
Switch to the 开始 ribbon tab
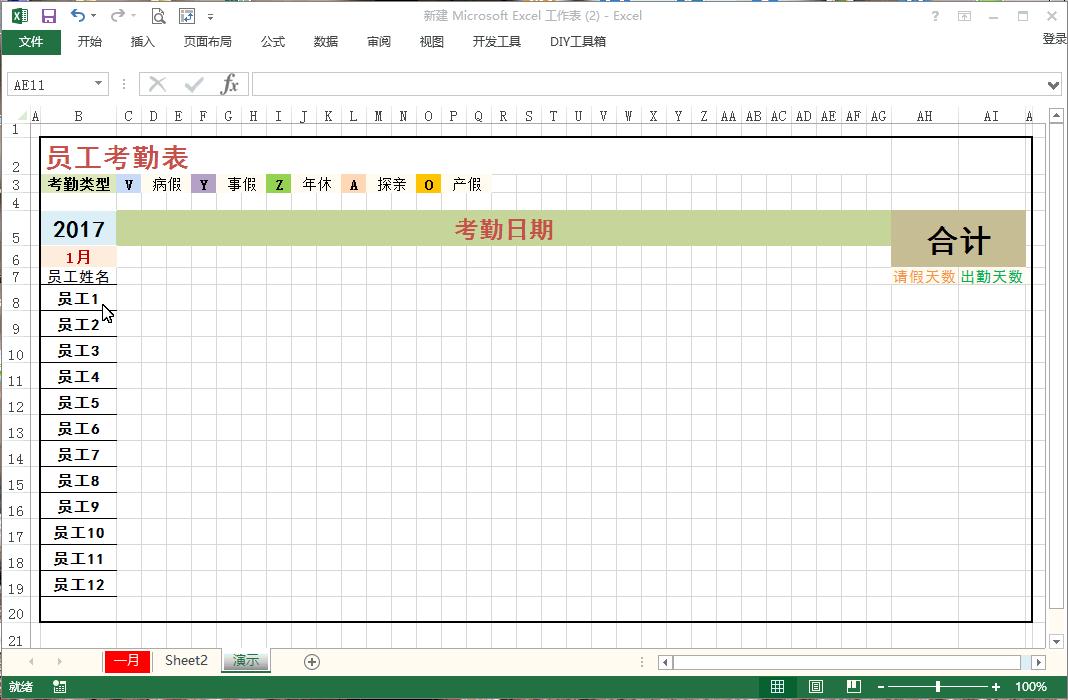click(x=90, y=41)
